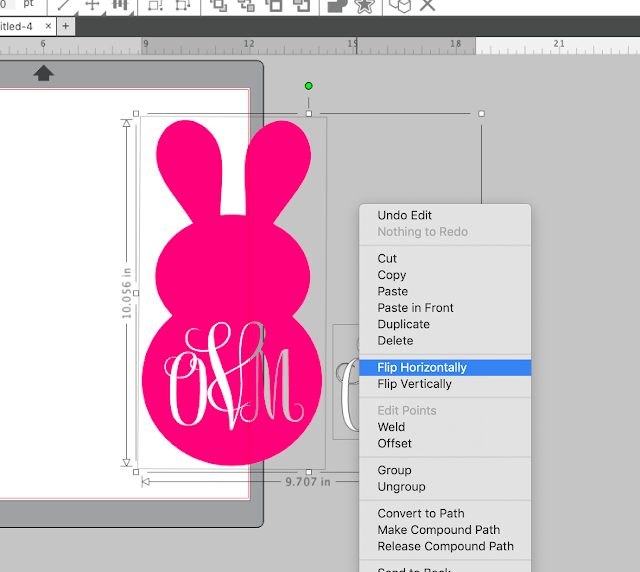640x572 pixels.
Task: Click the ungroup shapes toolbar icon
Action: tap(182, 5)
